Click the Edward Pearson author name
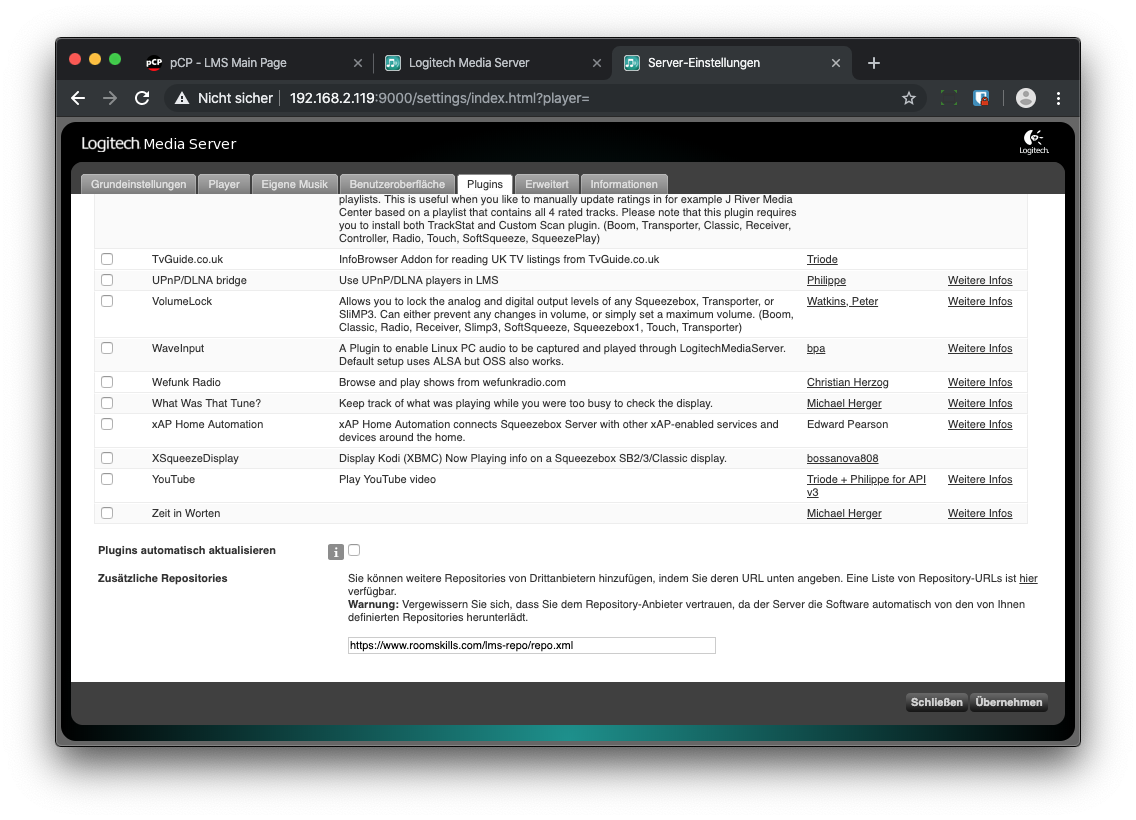Image resolution: width=1136 pixels, height=820 pixels. coord(848,424)
